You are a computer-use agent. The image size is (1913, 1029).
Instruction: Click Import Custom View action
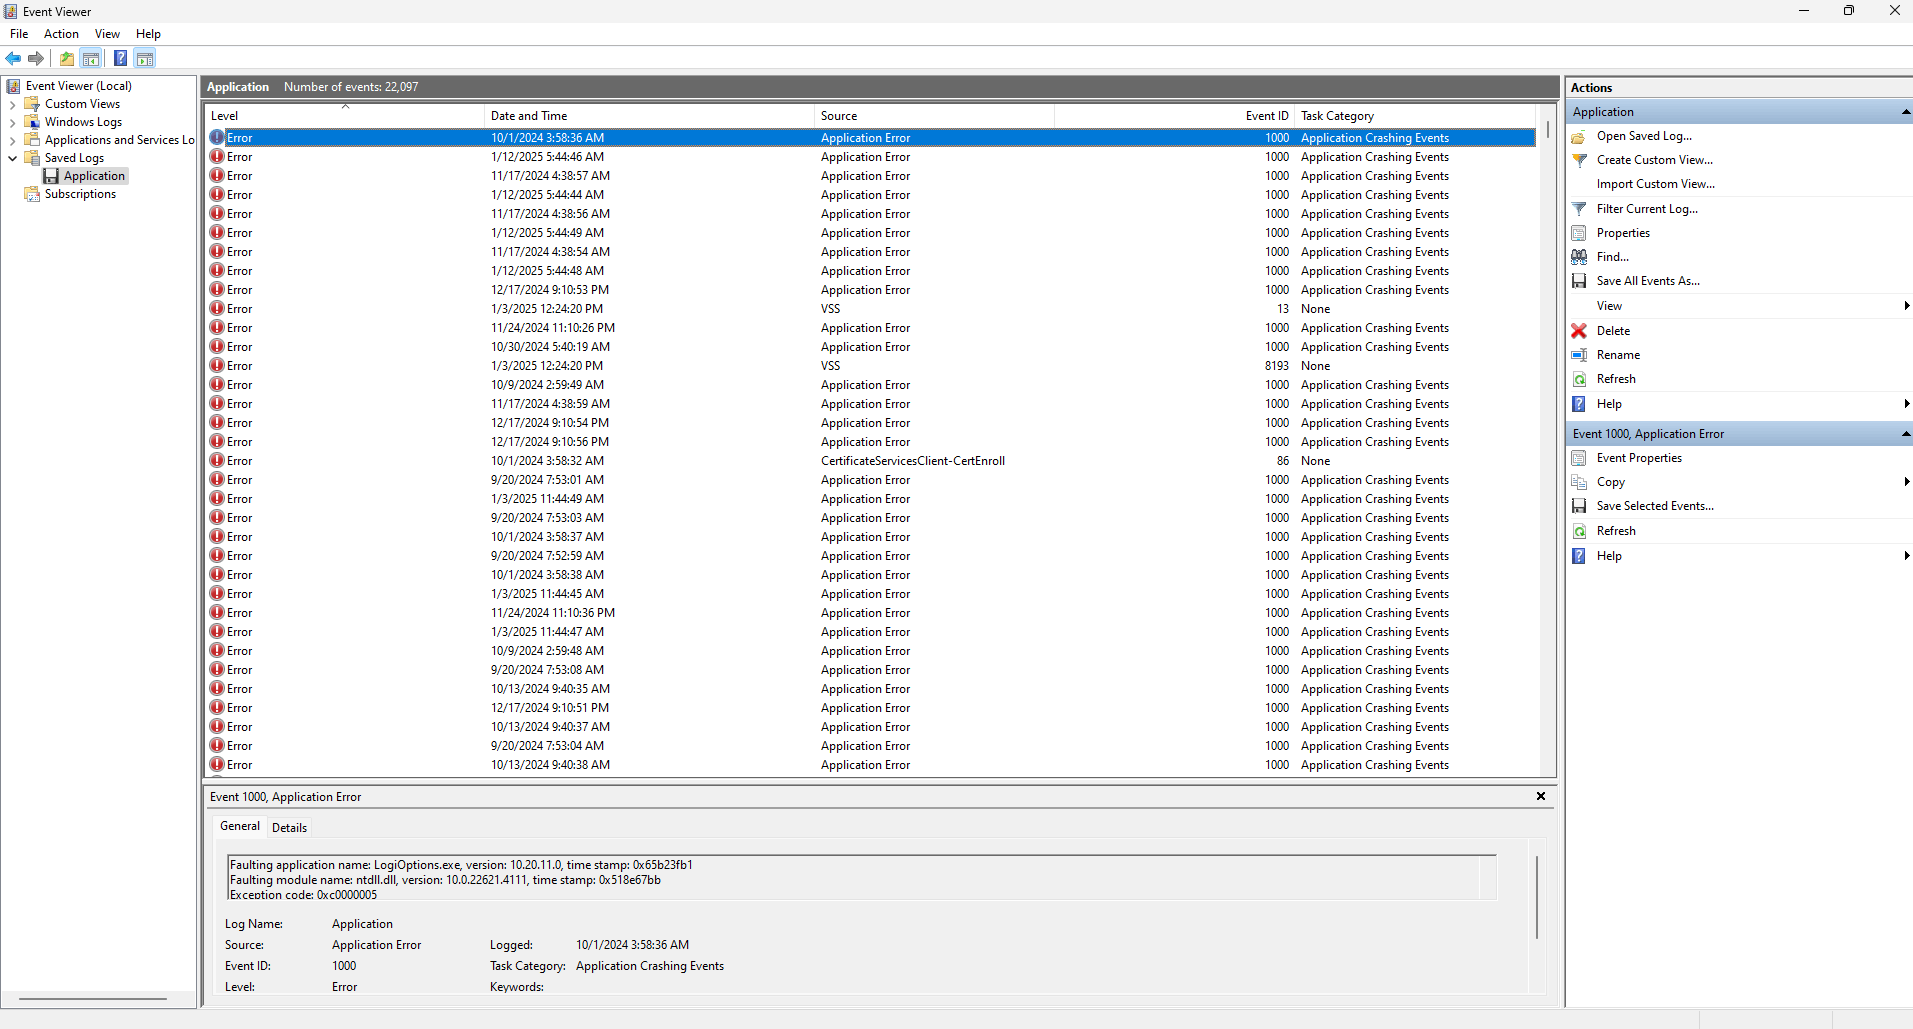[x=1655, y=184]
